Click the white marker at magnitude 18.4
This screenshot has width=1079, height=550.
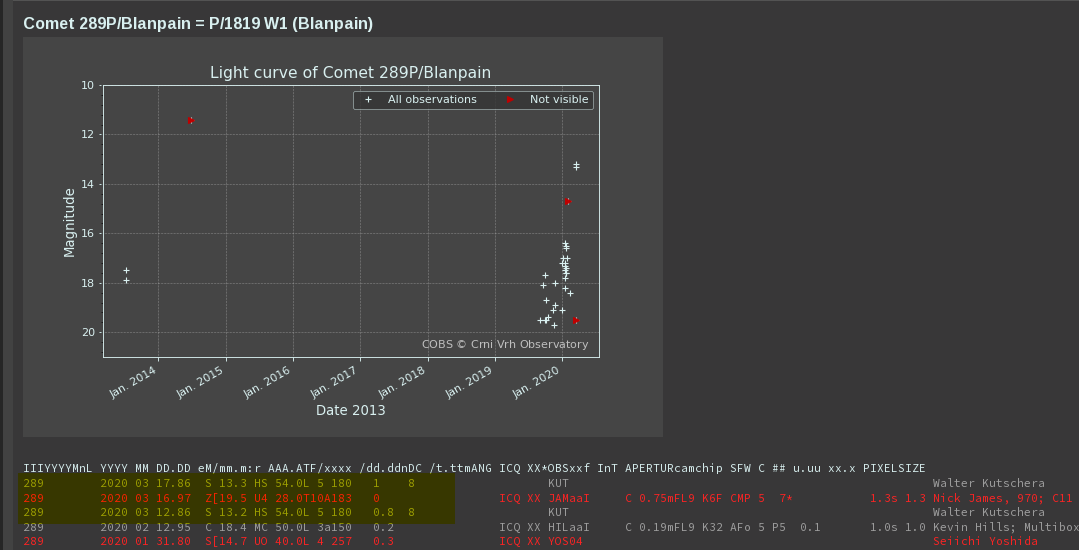point(570,293)
